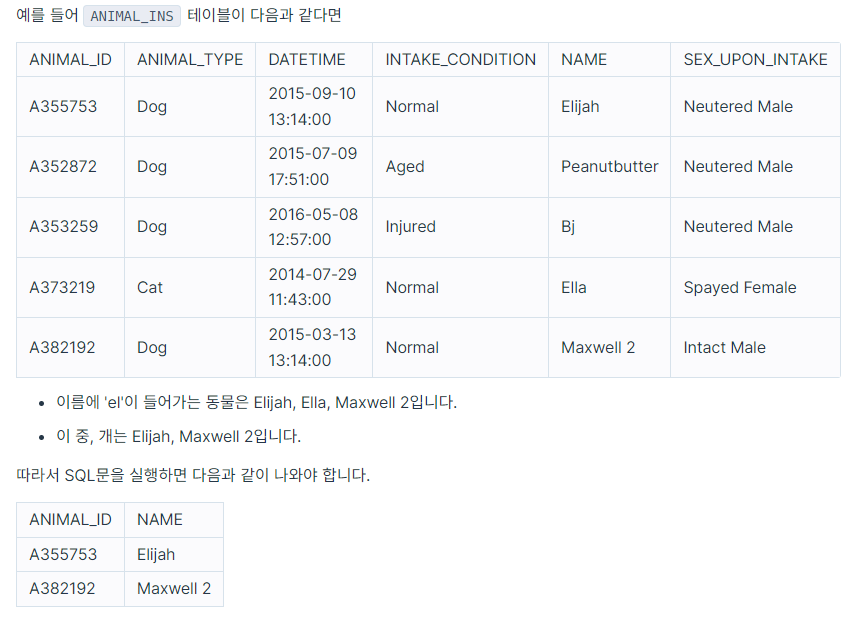This screenshot has width=857, height=617.
Task: Select the ANIMAL_ID column header in the input table
Action: (71, 60)
